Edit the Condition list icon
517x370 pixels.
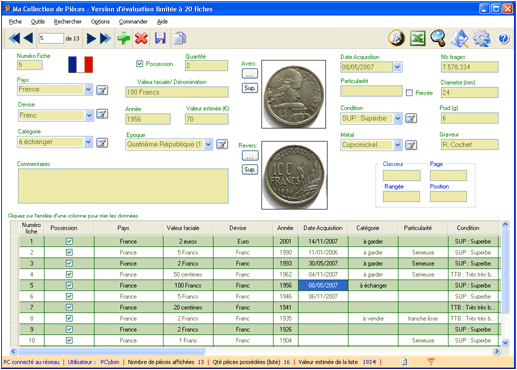click(411, 118)
